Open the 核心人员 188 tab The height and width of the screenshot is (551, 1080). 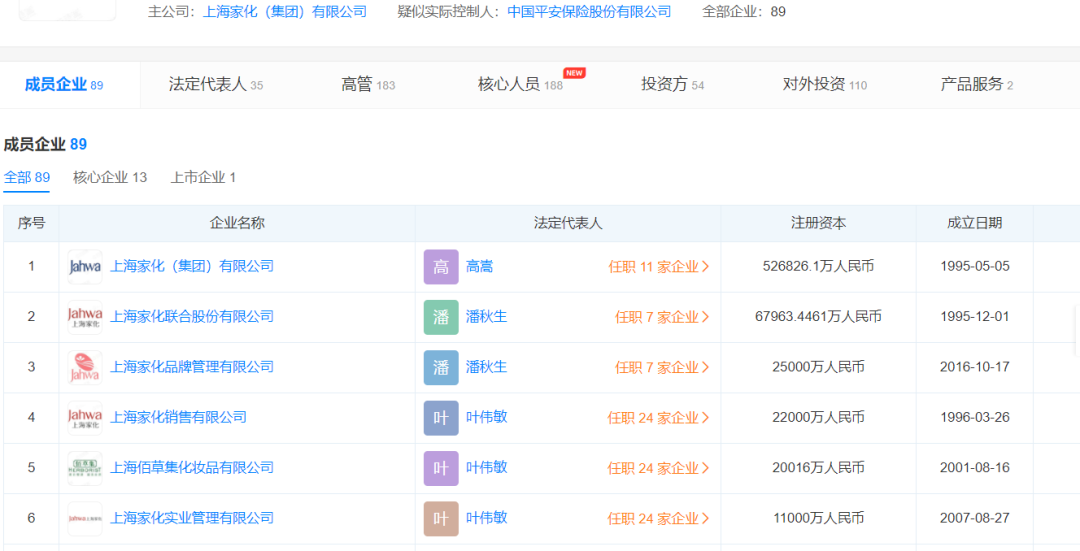tap(520, 85)
